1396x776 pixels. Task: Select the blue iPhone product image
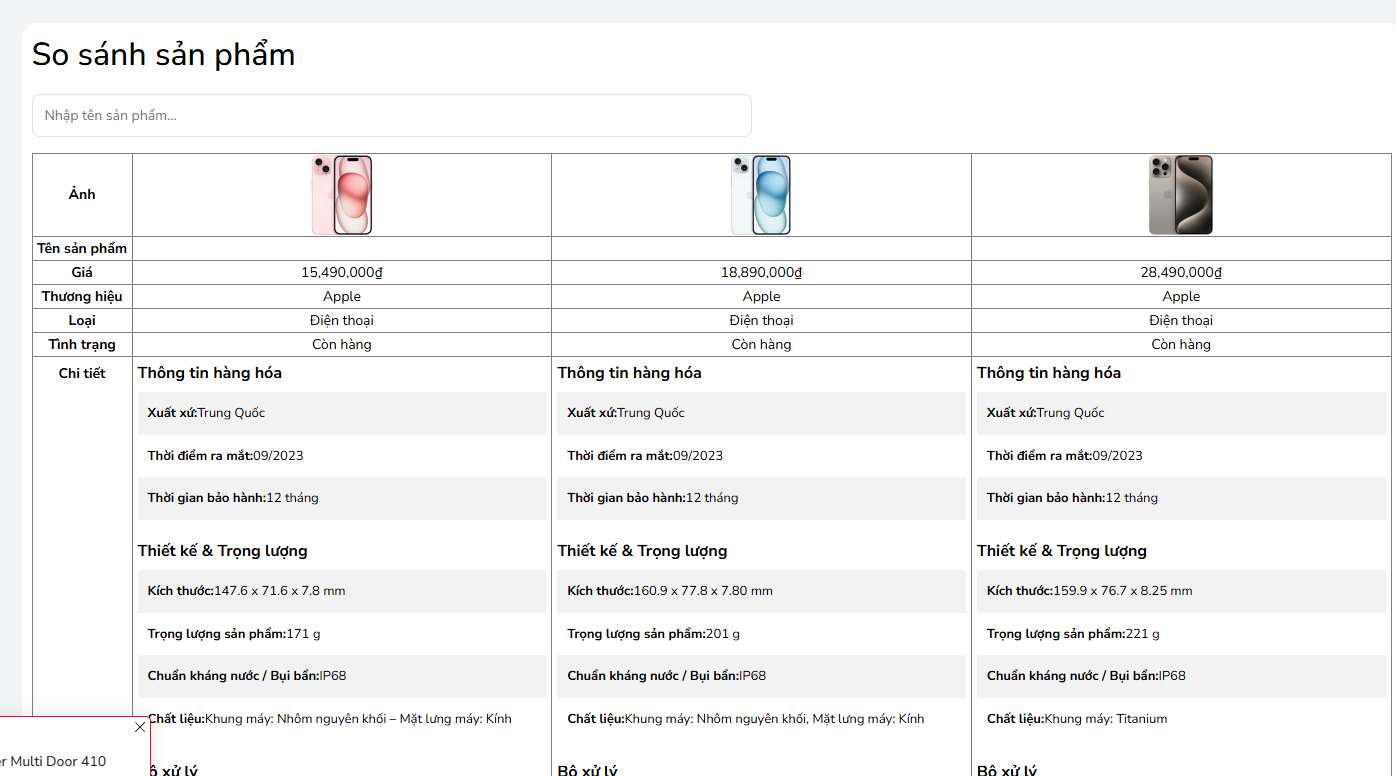(760, 195)
